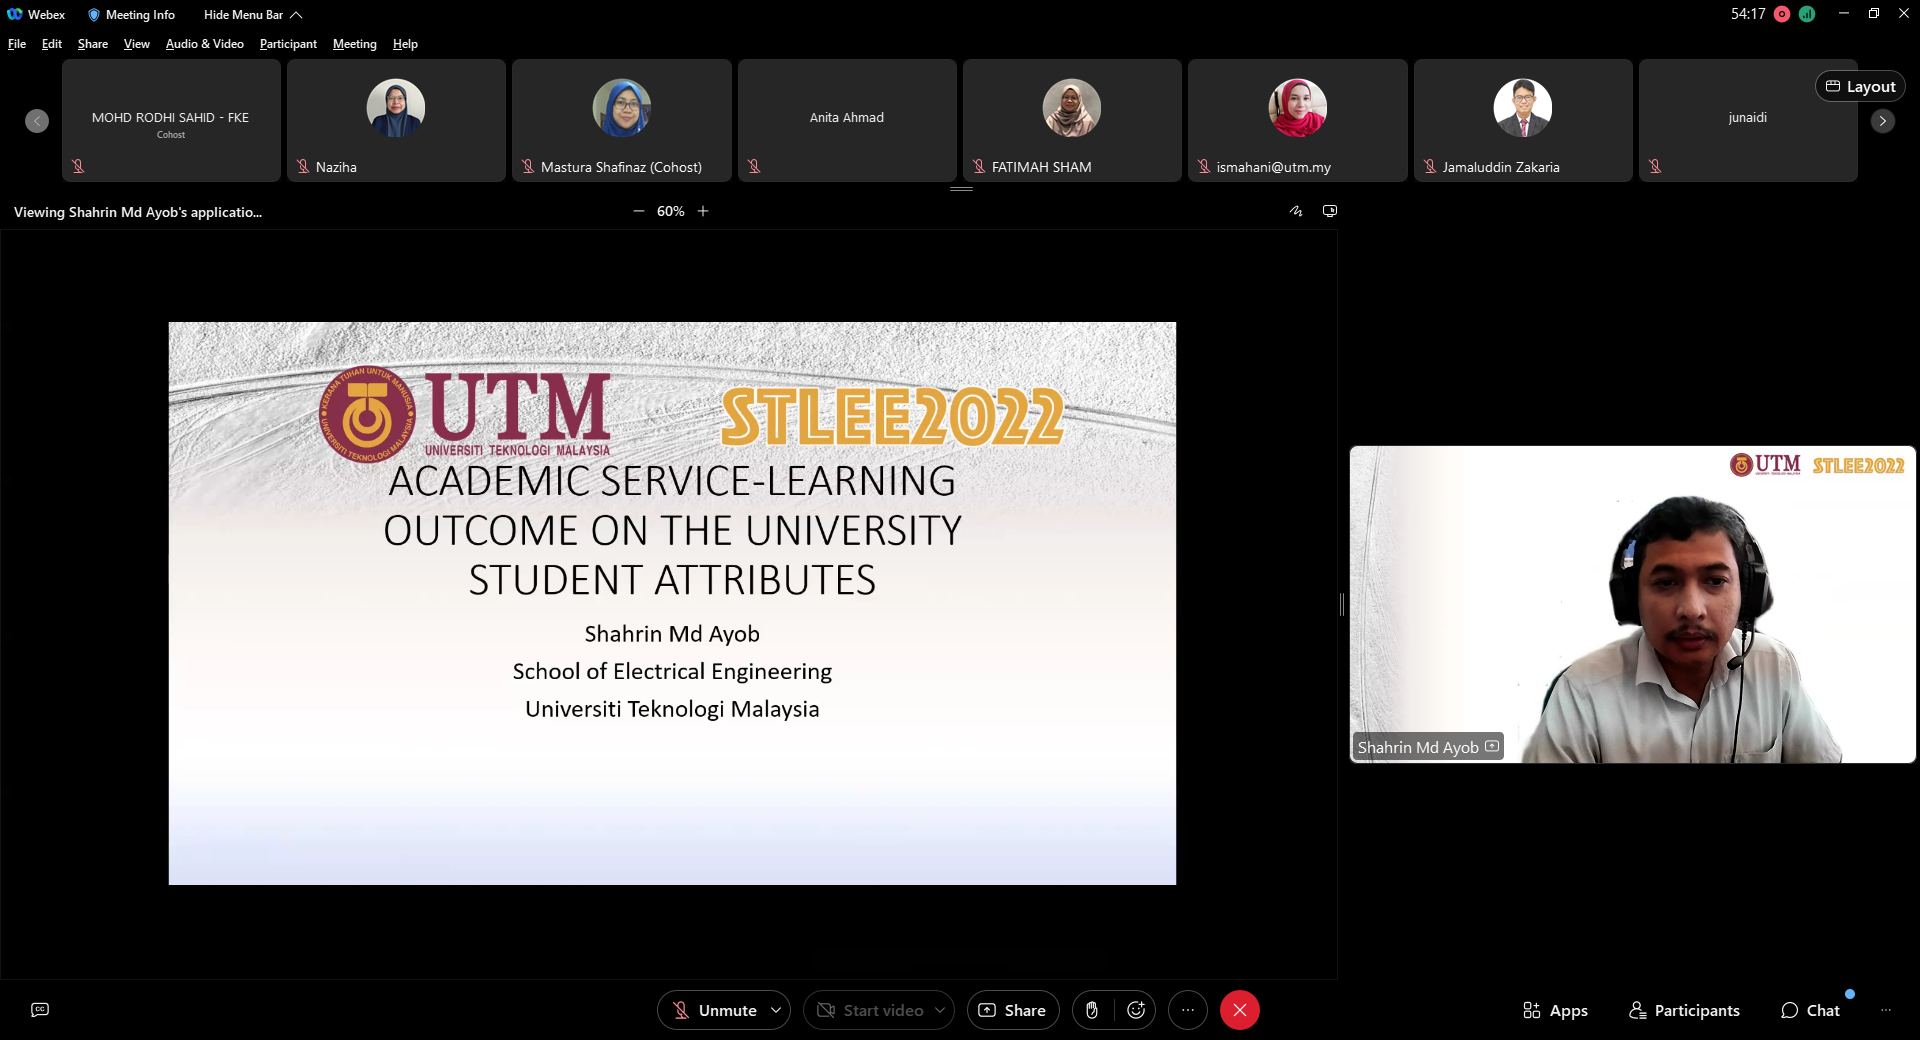Click the red recording indicator icon
This screenshot has width=1920, height=1040.
point(1782,14)
